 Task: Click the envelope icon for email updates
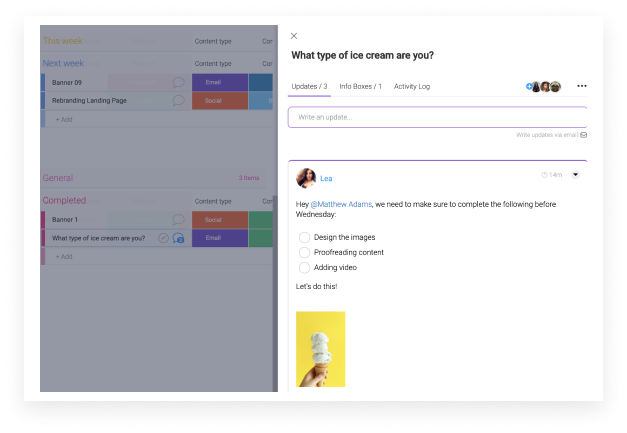(x=584, y=134)
